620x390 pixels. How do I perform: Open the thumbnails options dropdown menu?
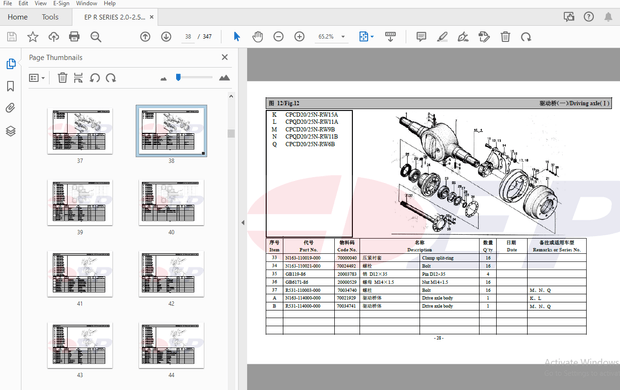(x=37, y=78)
